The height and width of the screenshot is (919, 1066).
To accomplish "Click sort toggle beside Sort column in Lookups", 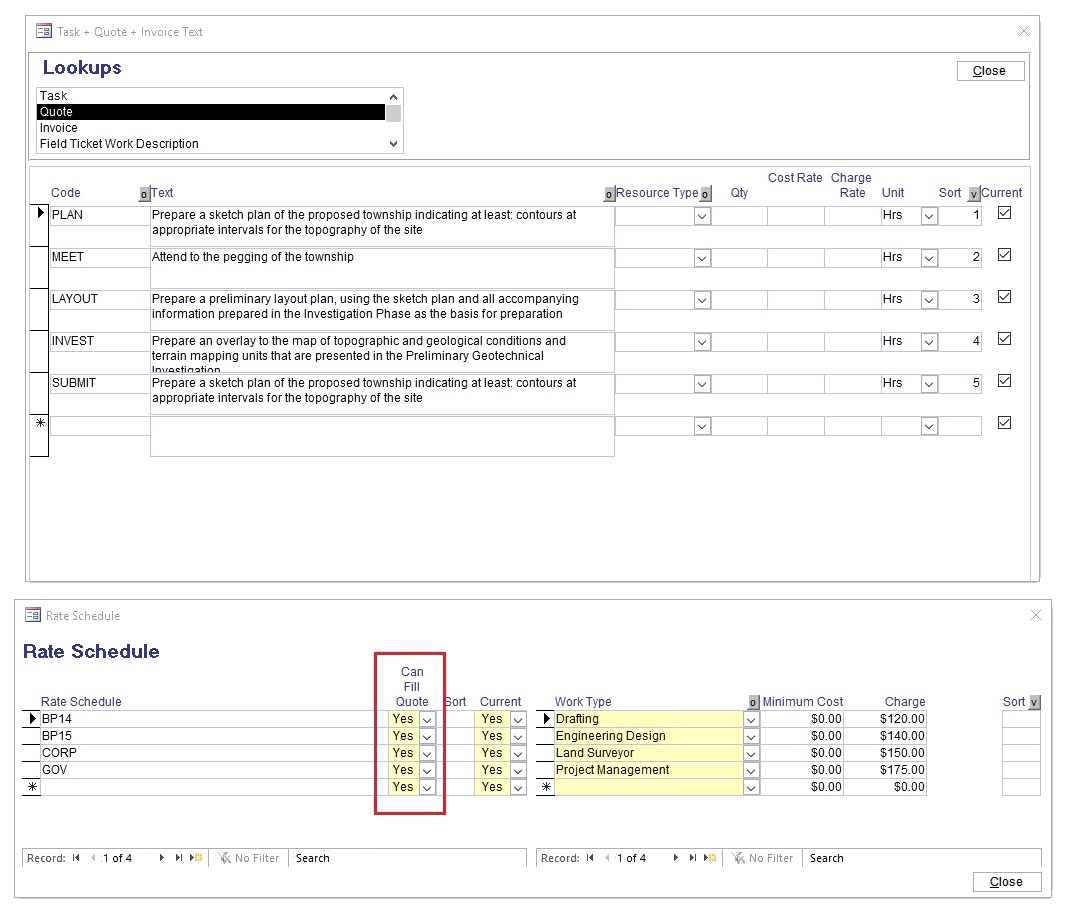I will click(x=974, y=194).
